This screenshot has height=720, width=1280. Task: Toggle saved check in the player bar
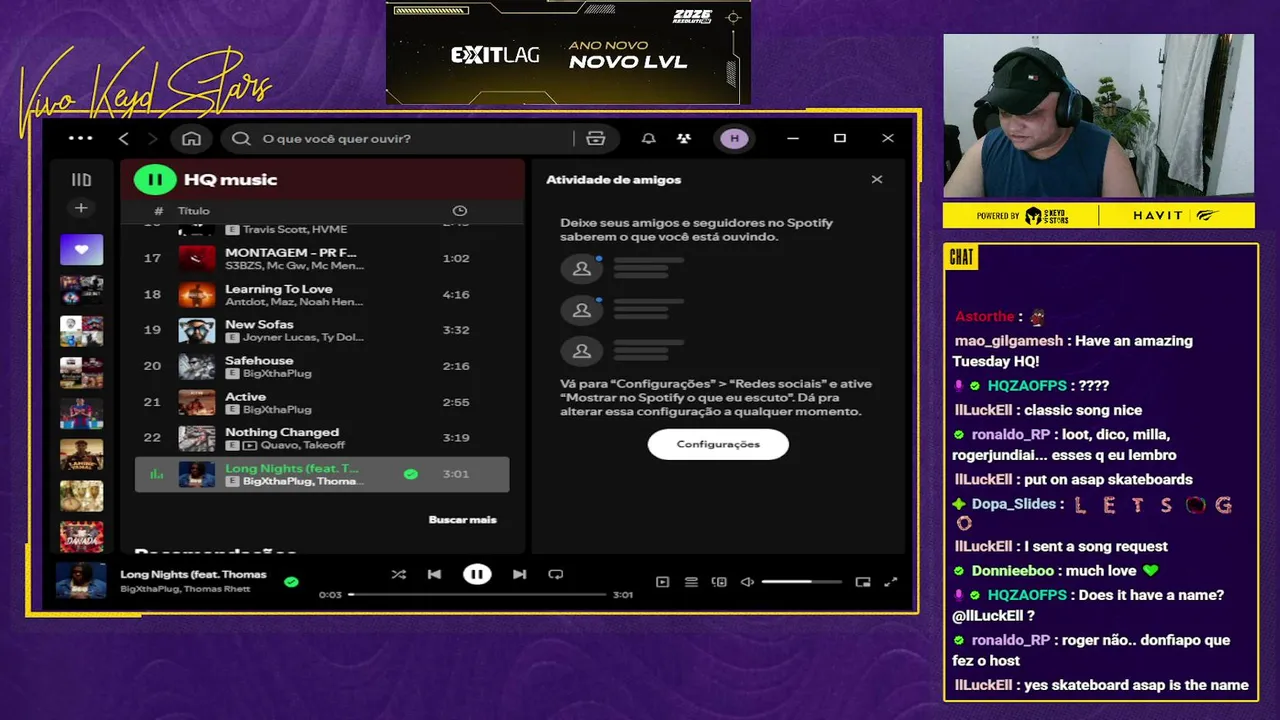coord(291,581)
